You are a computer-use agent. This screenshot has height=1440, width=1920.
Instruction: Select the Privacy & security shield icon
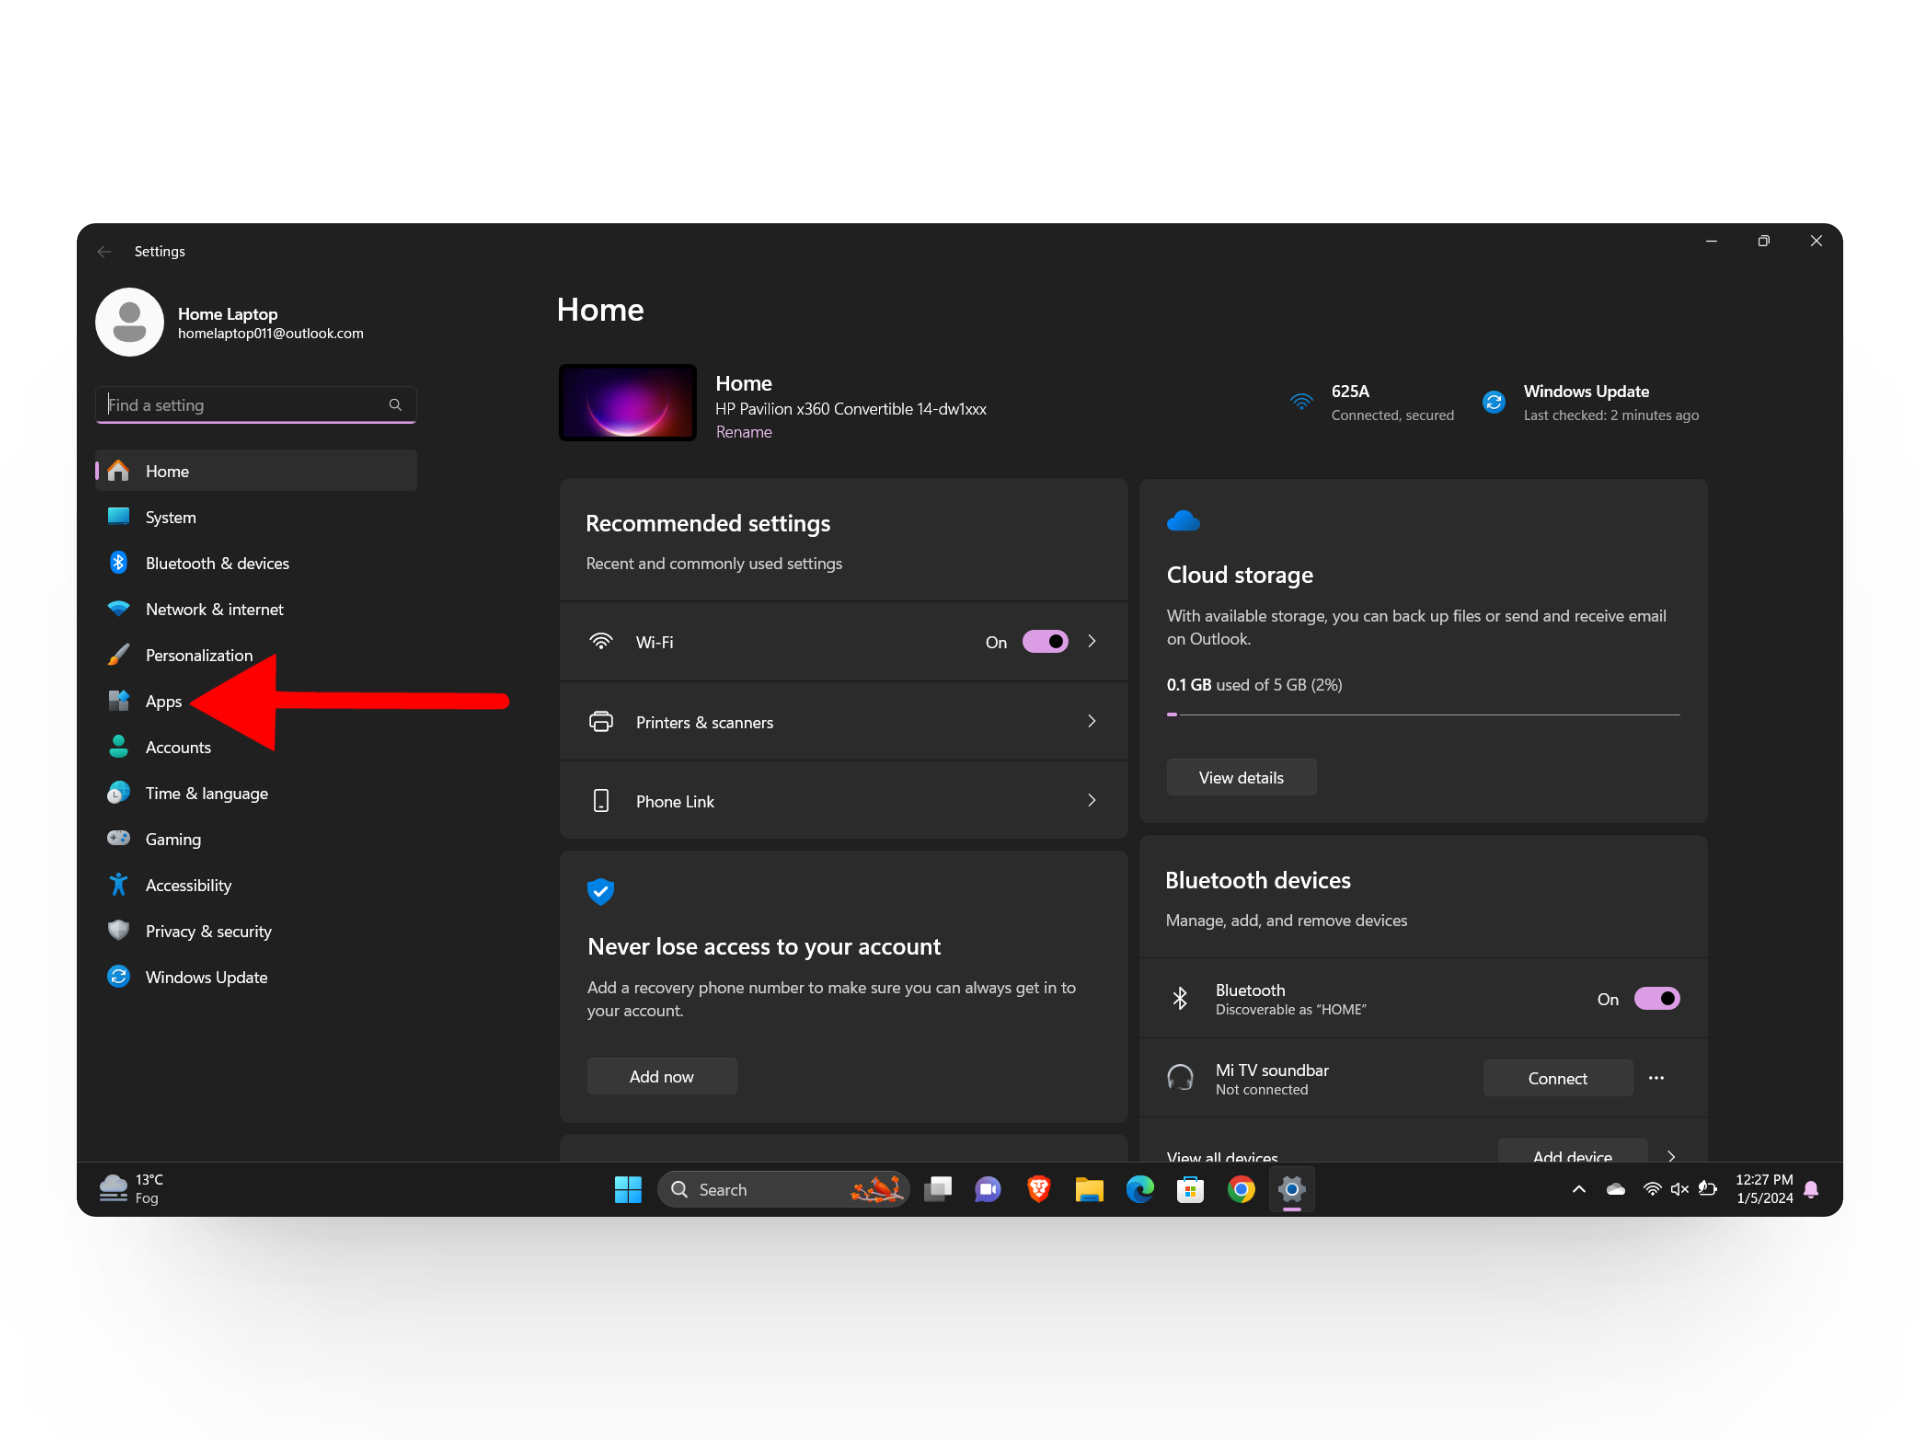118,931
